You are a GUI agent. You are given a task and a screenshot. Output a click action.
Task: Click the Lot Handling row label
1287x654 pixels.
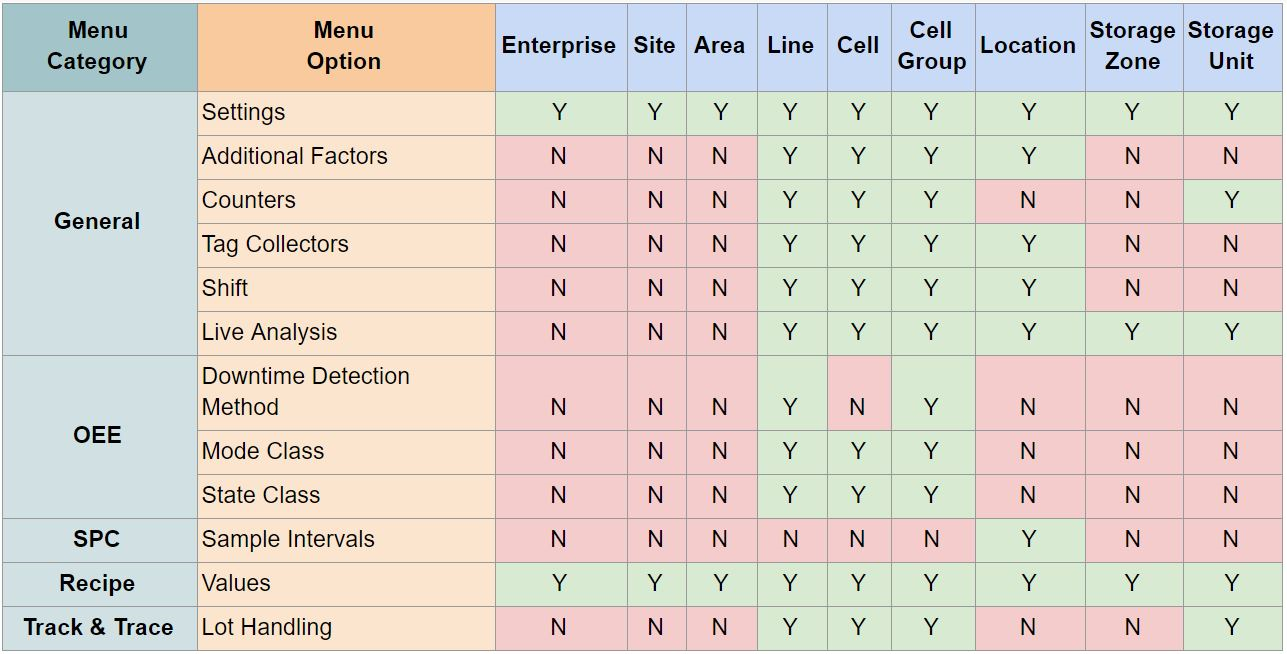267,627
